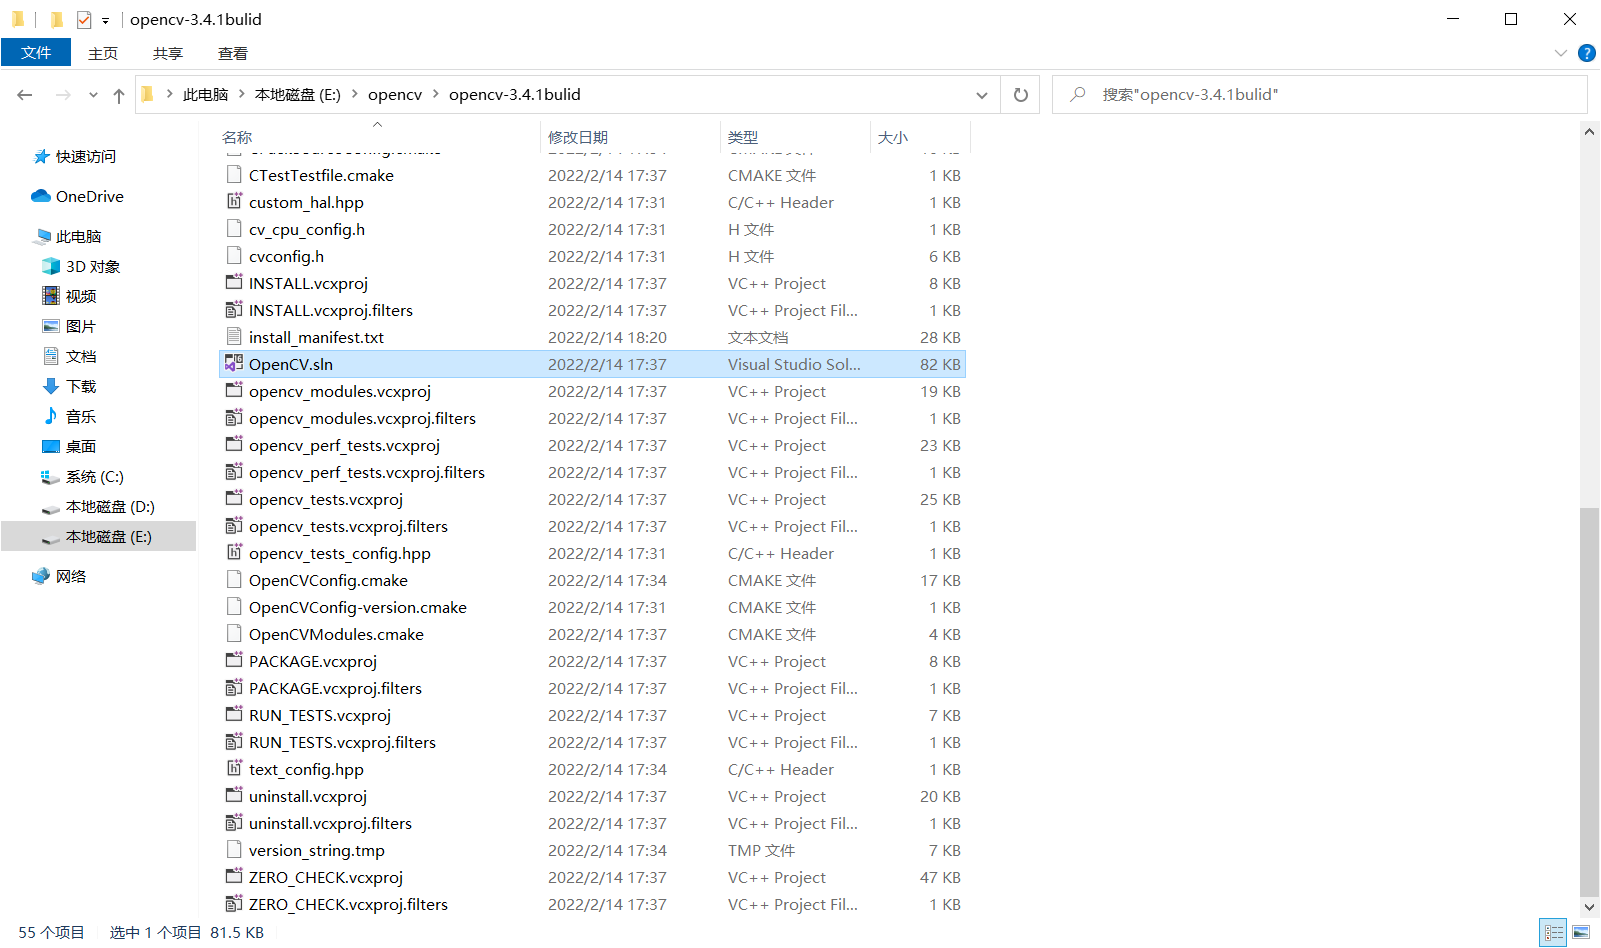Click the scroll down arrow of file list
The image size is (1601, 948).
point(1589,907)
